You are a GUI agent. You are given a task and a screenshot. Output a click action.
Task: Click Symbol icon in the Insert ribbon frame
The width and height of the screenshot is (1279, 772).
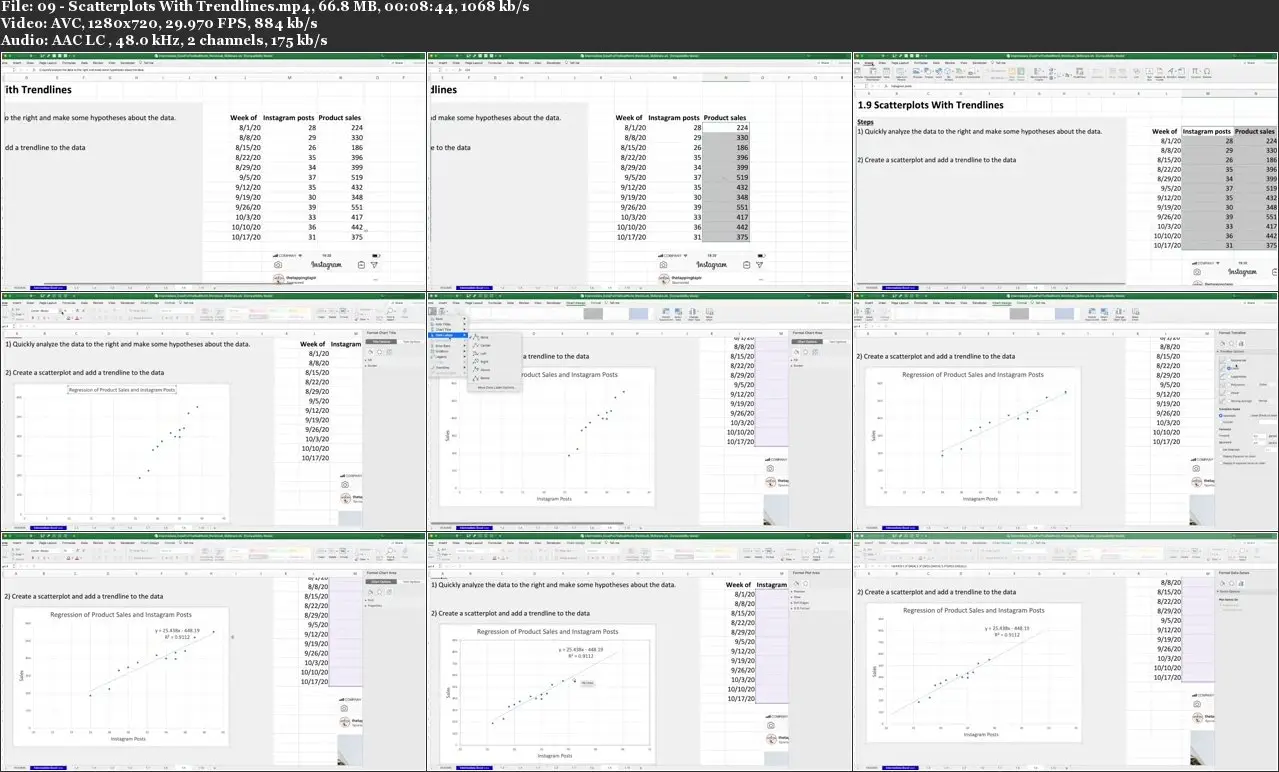click(x=1207, y=72)
